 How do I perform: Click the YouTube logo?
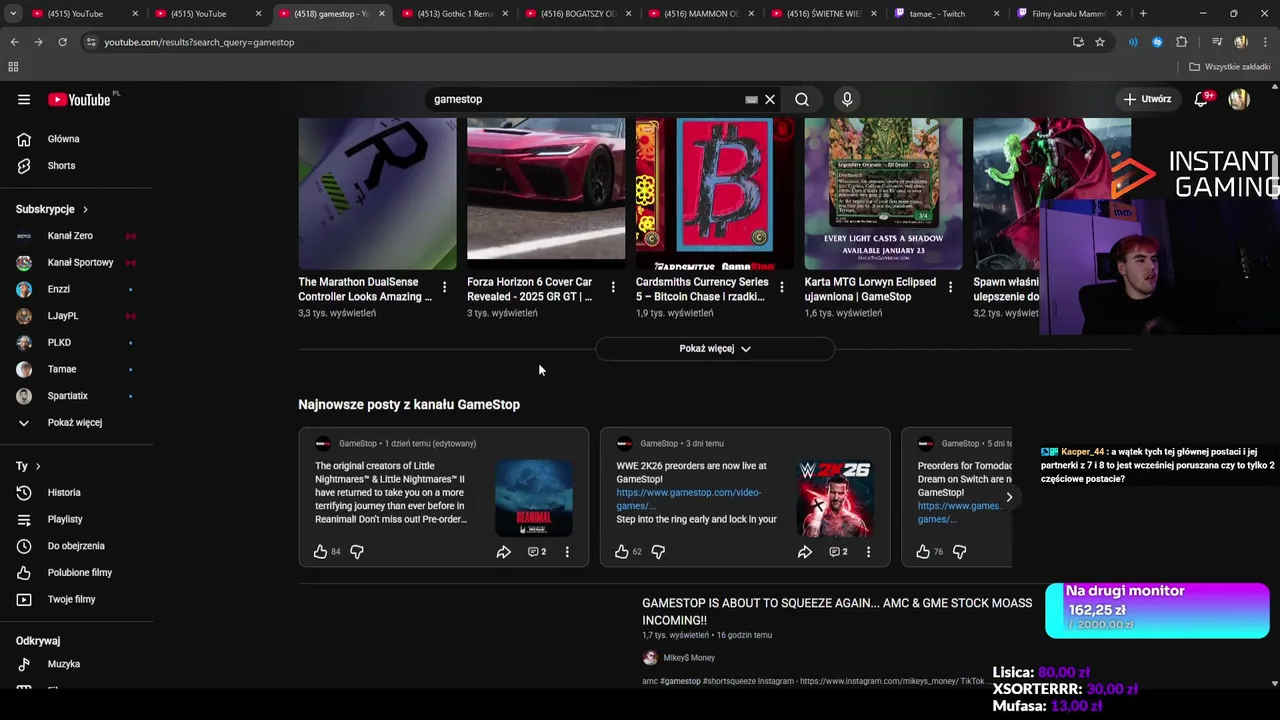80,99
